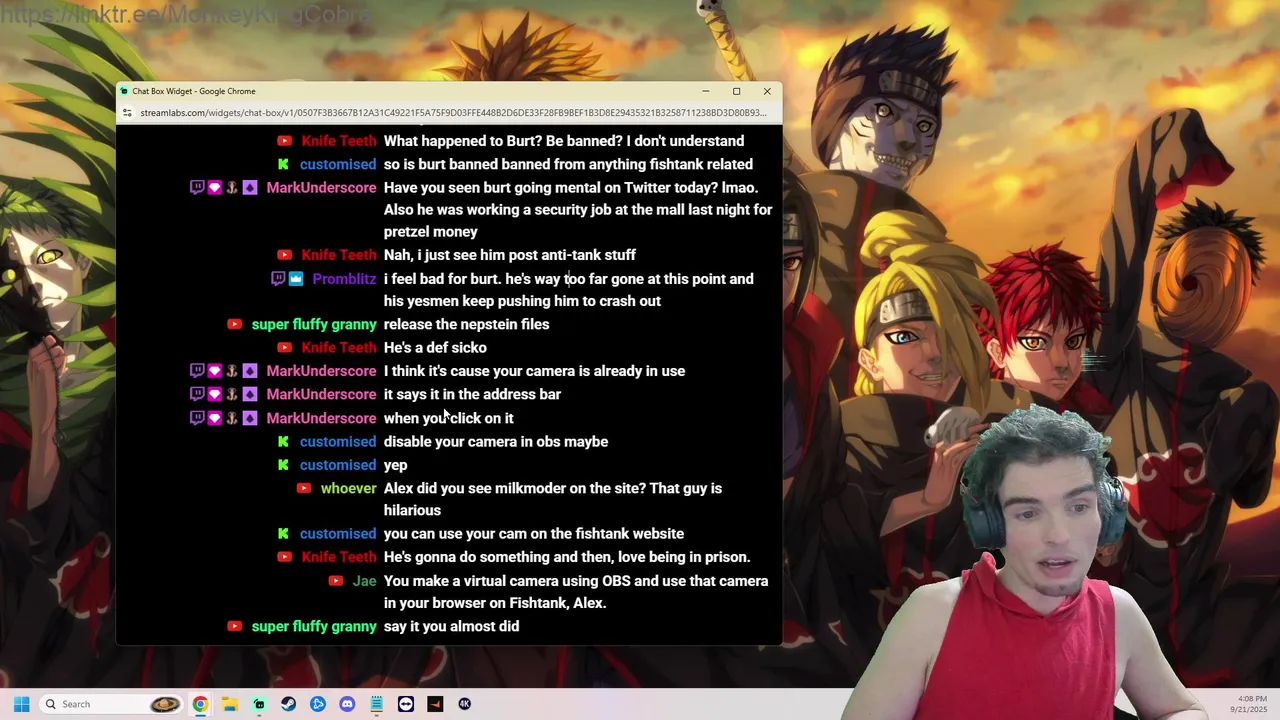This screenshot has width=1280, height=720.
Task: Click the Jae username
Action: (364, 581)
